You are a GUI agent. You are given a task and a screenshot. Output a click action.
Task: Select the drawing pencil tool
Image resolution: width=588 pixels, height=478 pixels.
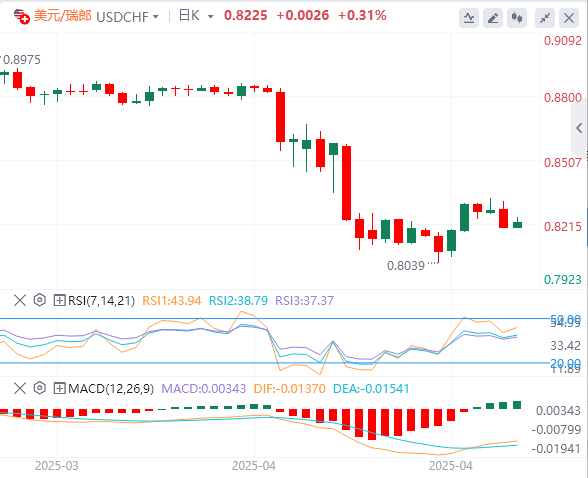pyautogui.click(x=493, y=18)
